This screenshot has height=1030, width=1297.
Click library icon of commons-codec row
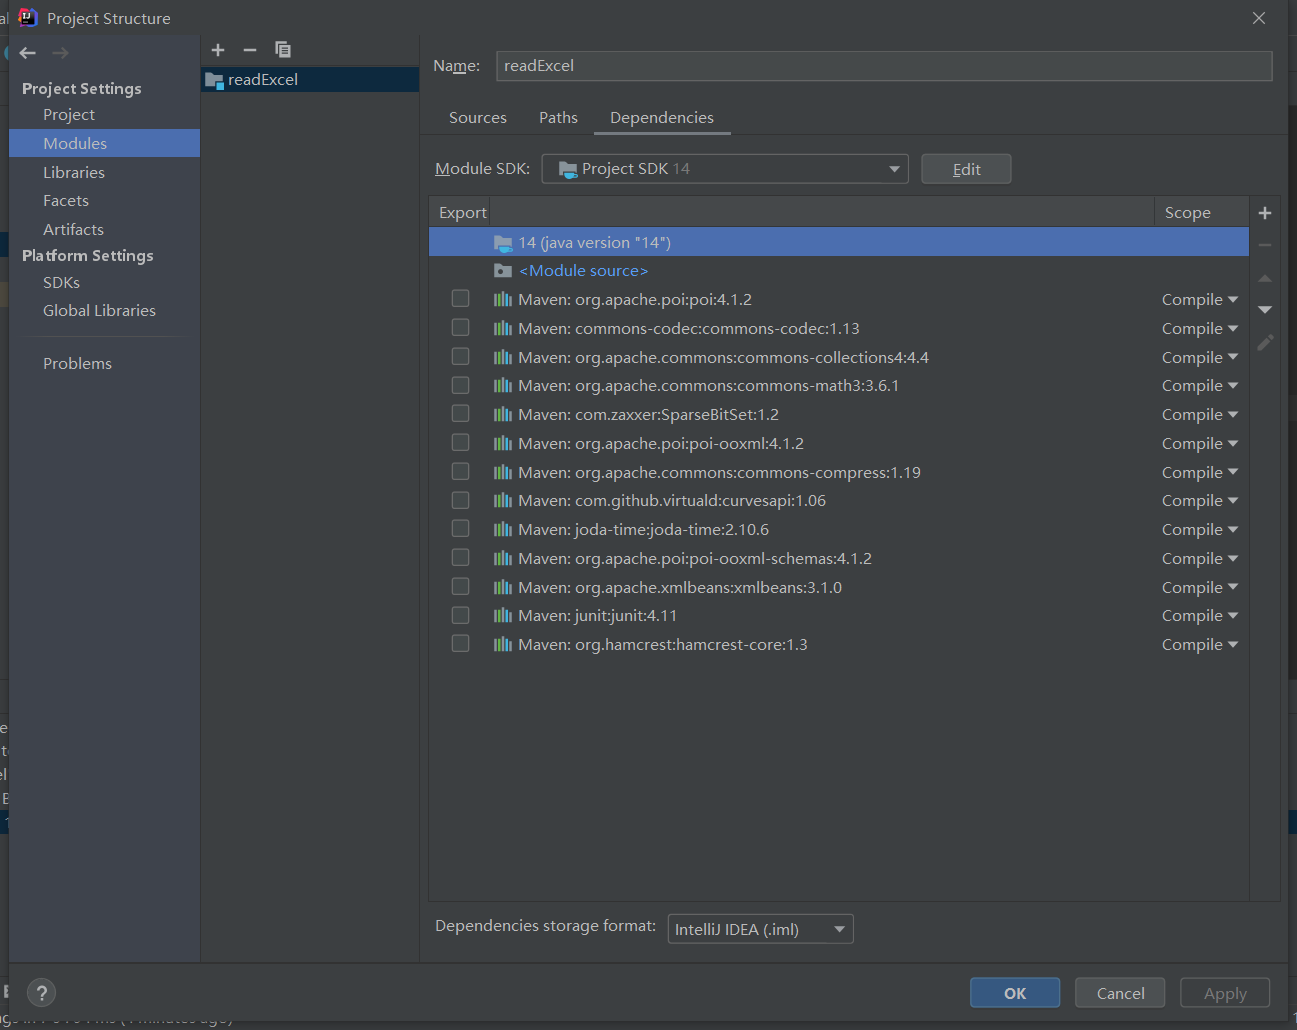(x=503, y=328)
